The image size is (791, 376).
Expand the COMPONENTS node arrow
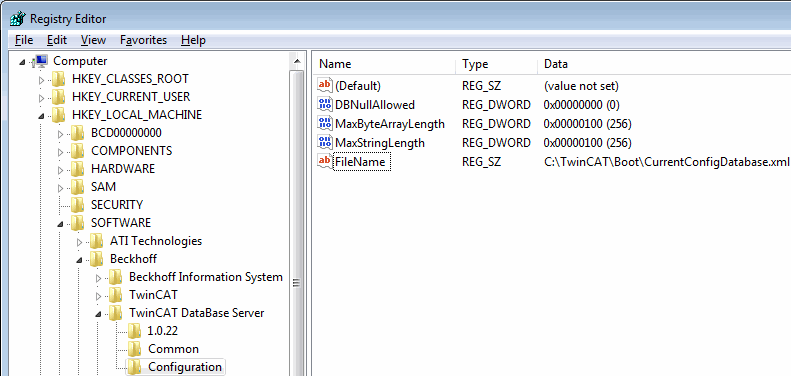click(x=61, y=152)
